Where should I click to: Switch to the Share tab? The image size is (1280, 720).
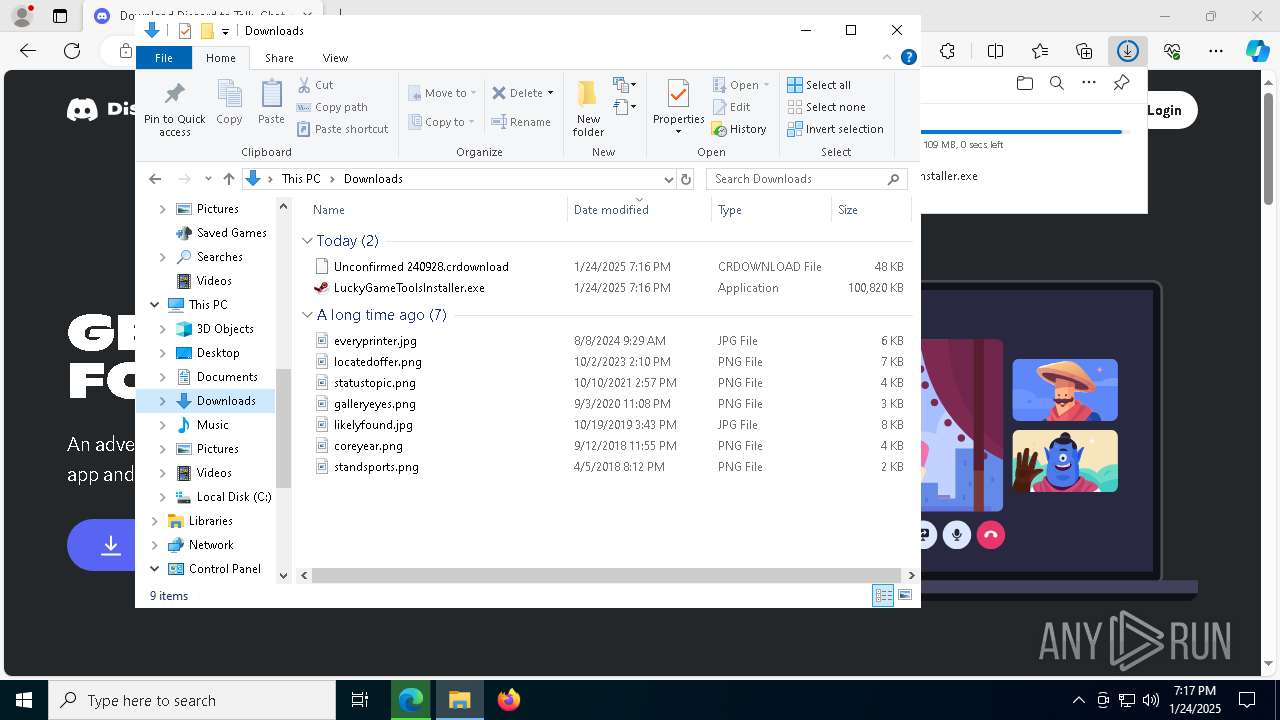(x=279, y=58)
